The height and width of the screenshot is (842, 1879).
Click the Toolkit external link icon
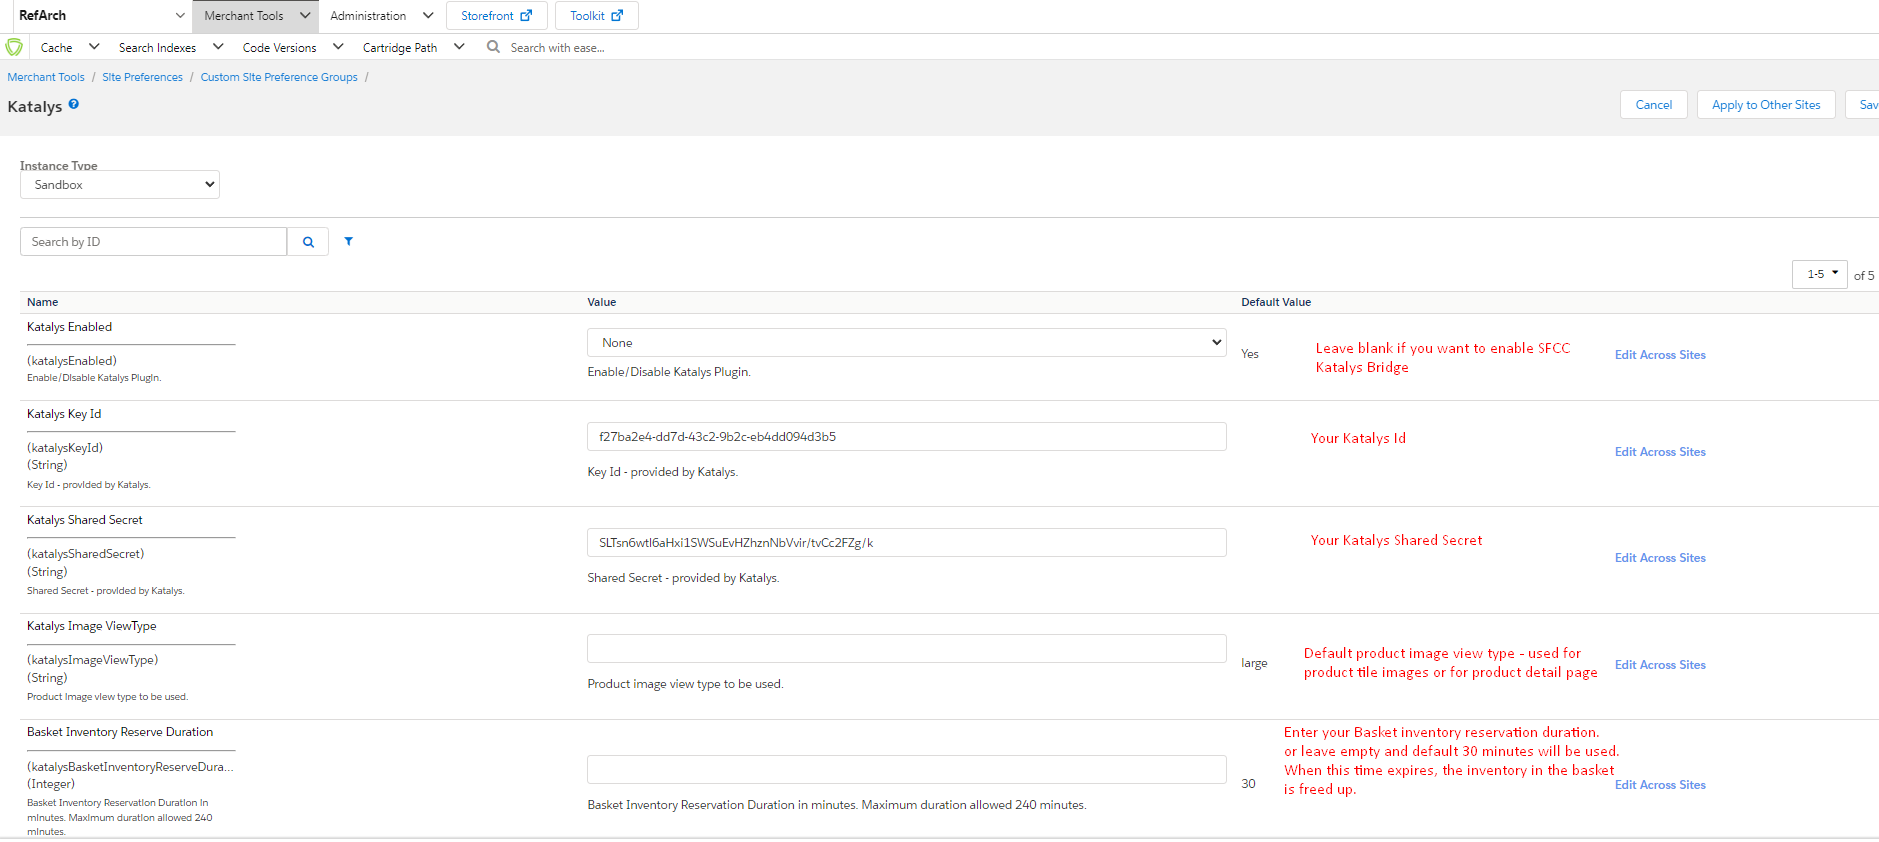point(617,16)
